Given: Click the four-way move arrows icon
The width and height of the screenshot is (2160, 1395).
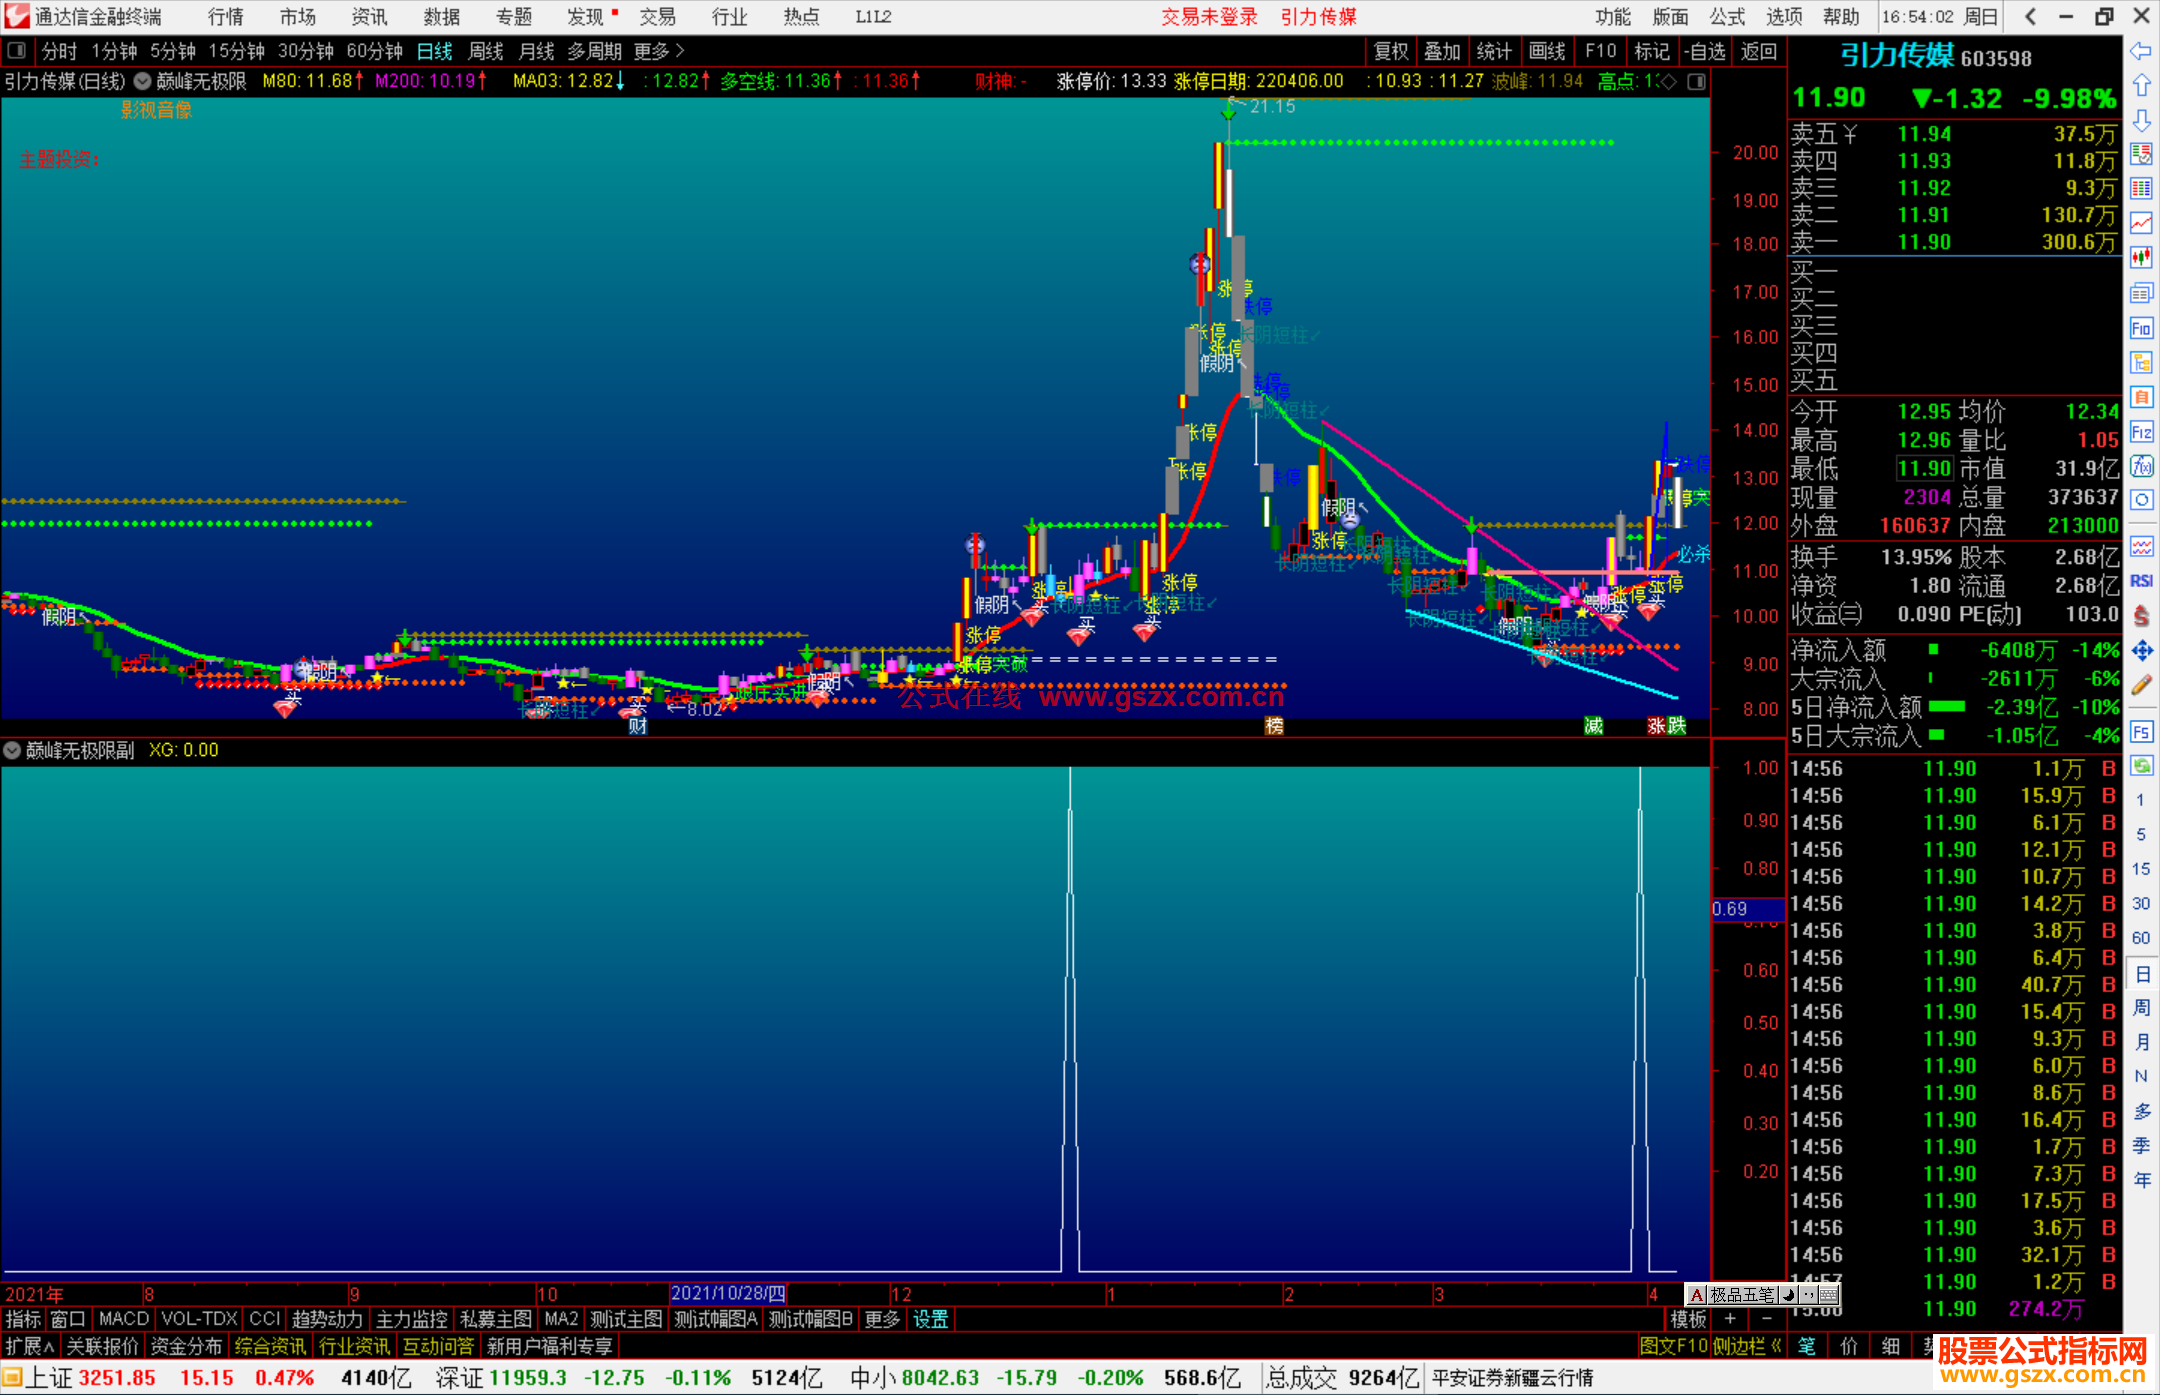Looking at the screenshot, I should point(2141,651).
